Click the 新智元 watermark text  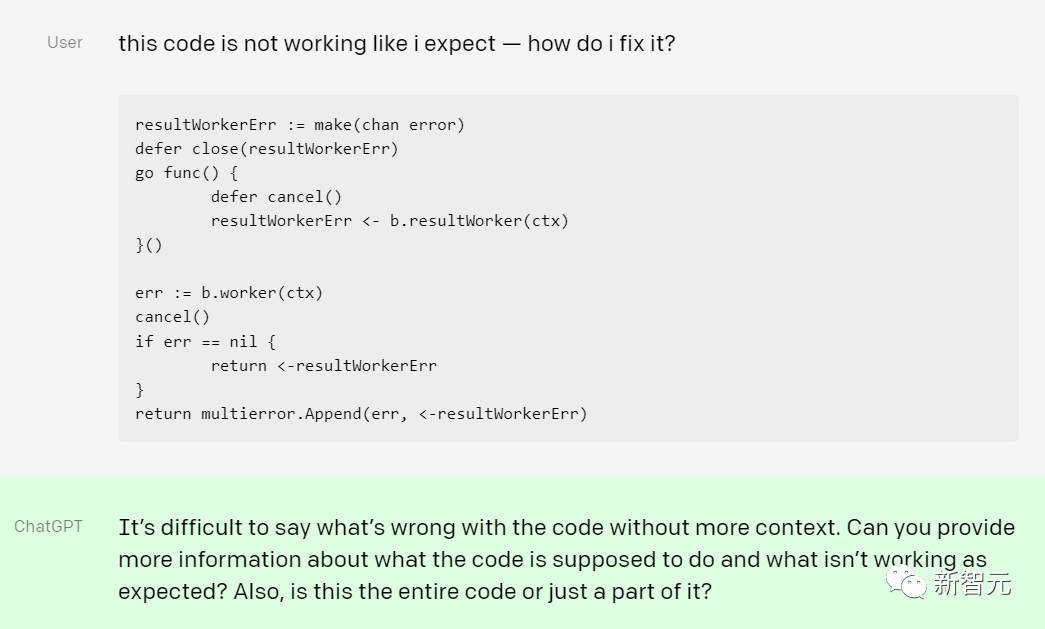(x=972, y=583)
